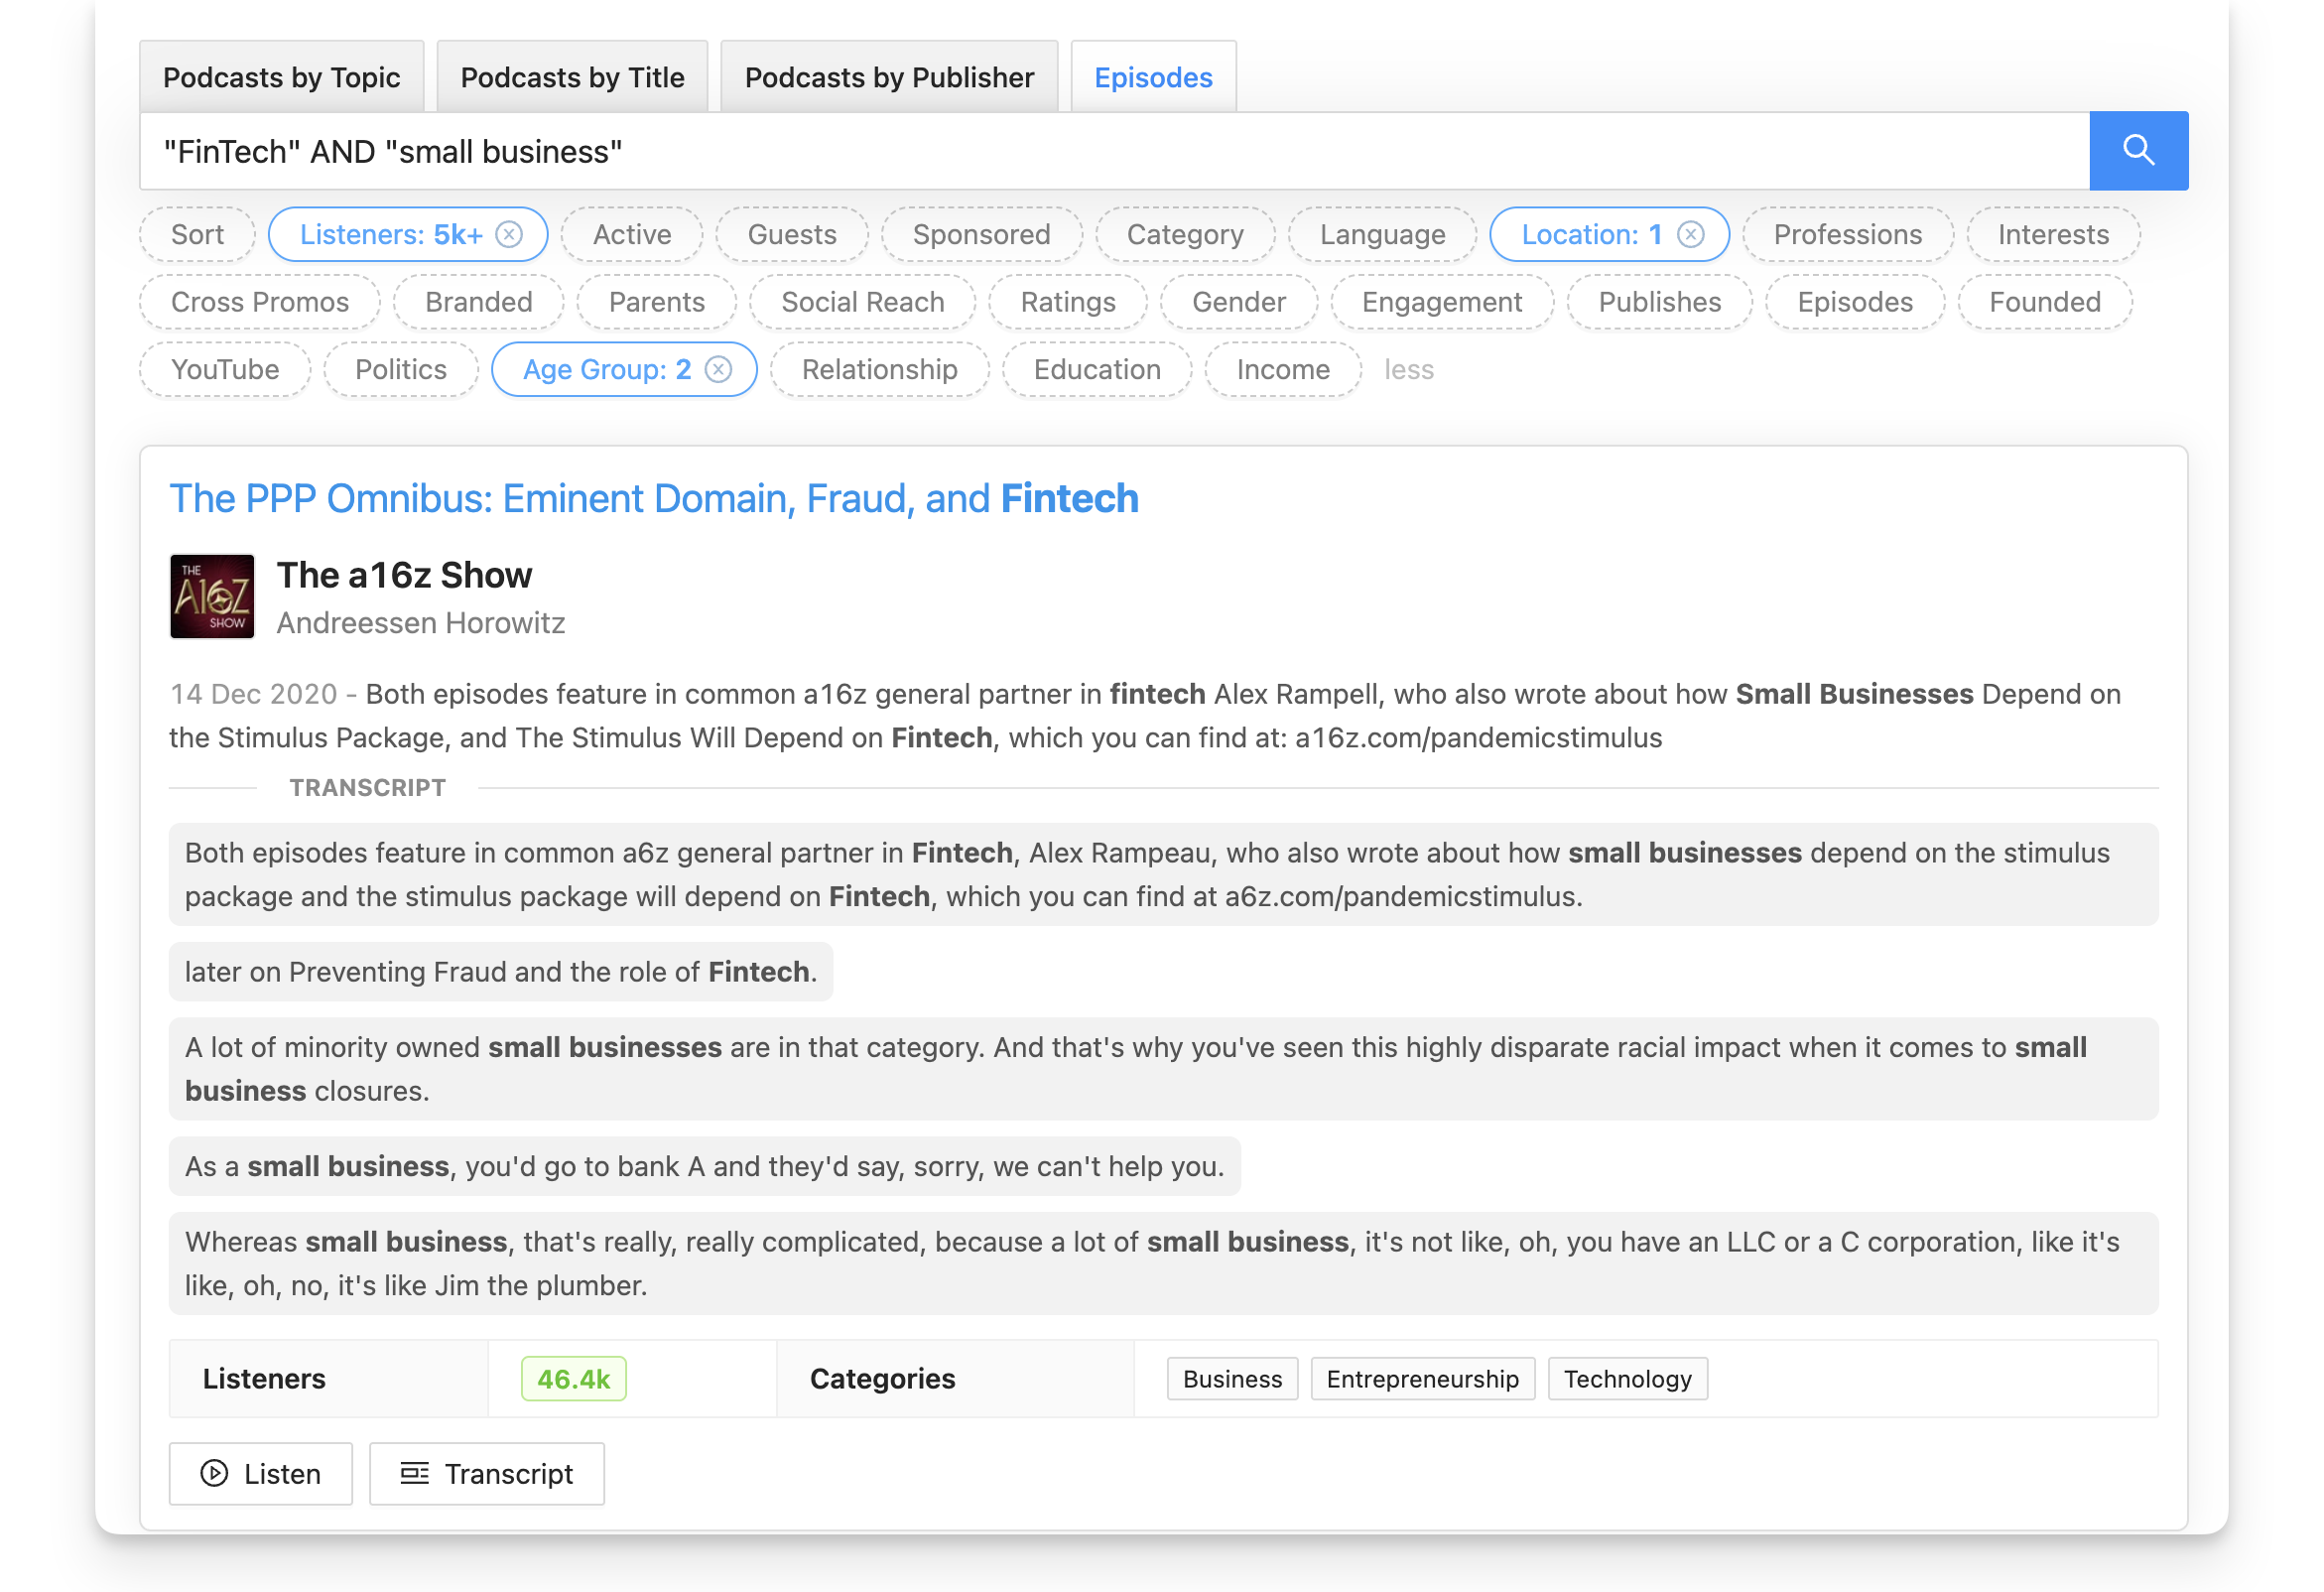This screenshot has height=1592, width=2324.
Task: Toggle the Sponsored filter
Action: pos(981,234)
